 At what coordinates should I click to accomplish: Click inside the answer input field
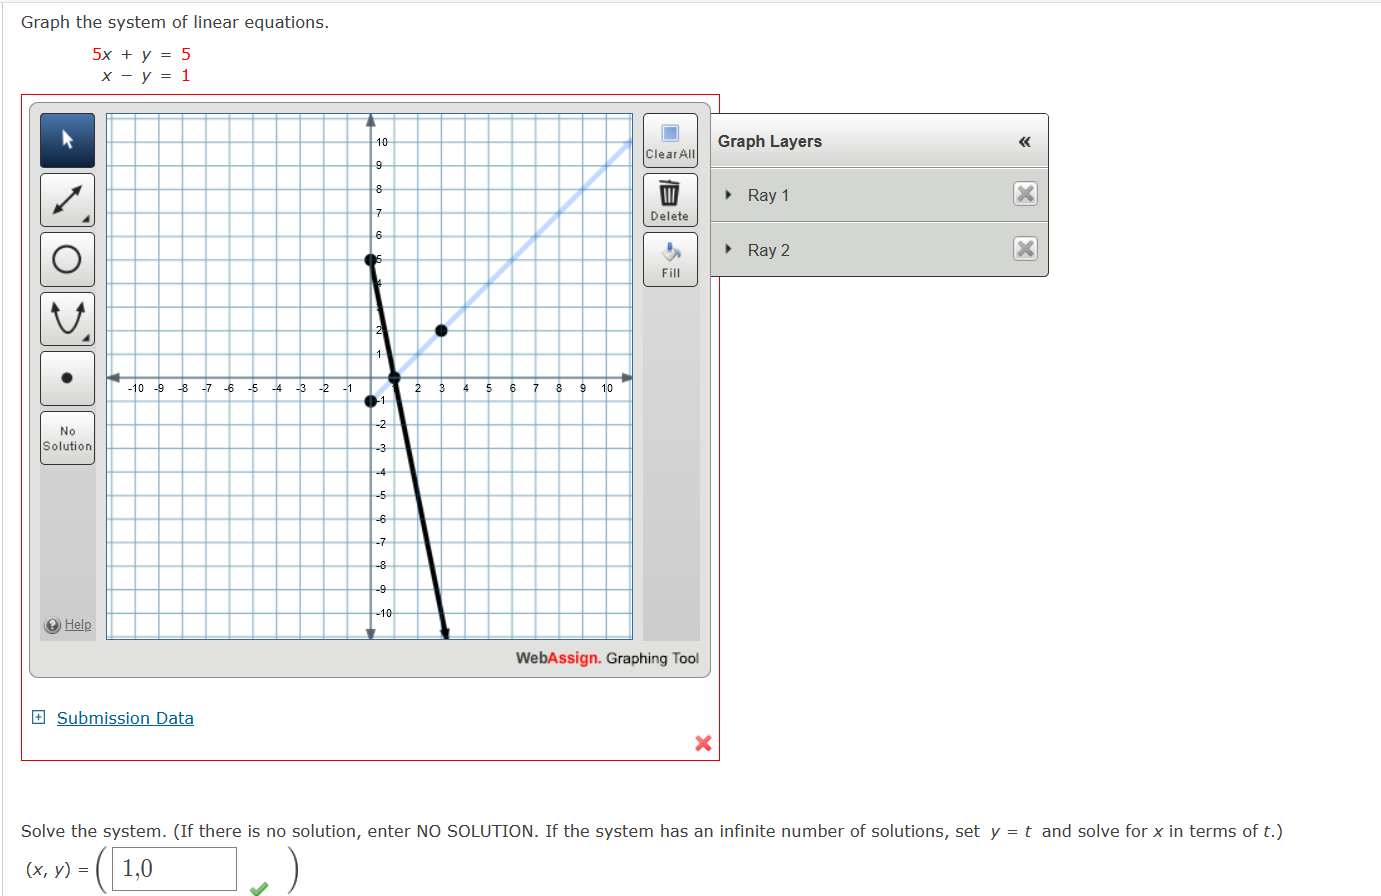click(x=172, y=868)
